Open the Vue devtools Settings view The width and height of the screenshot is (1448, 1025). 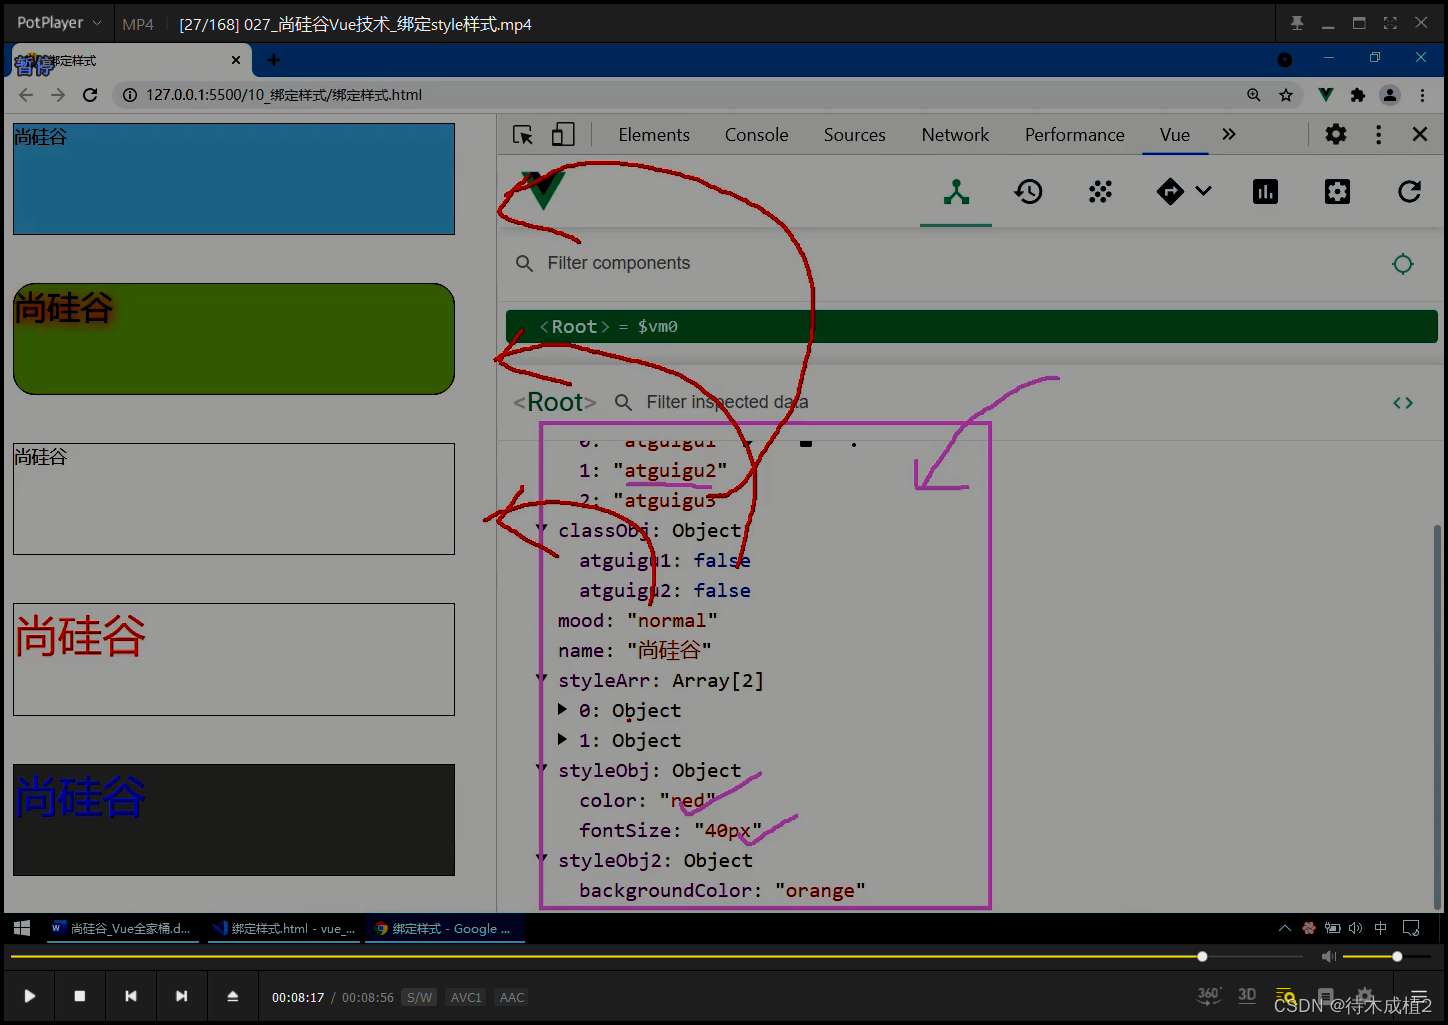click(x=1337, y=192)
